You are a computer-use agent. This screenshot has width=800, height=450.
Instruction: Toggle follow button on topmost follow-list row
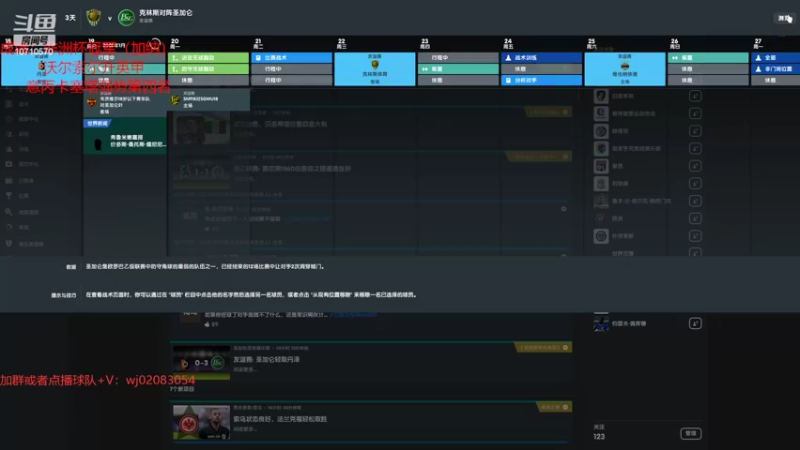[695, 96]
